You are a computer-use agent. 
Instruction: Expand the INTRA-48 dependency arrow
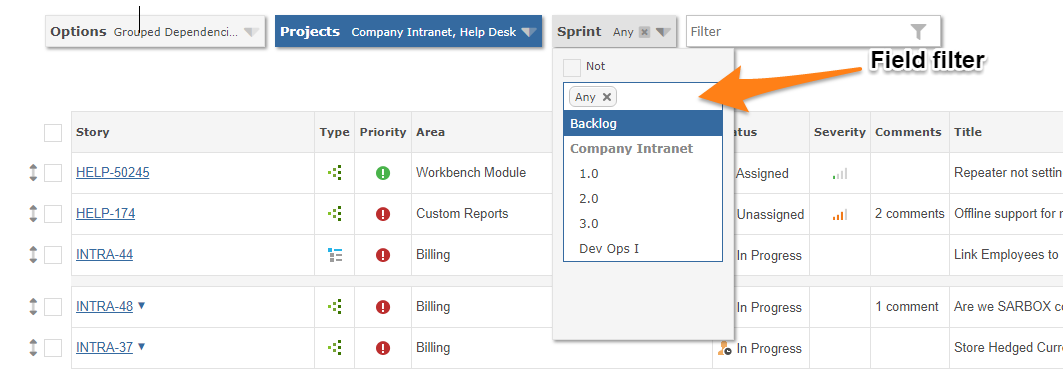[141, 306]
